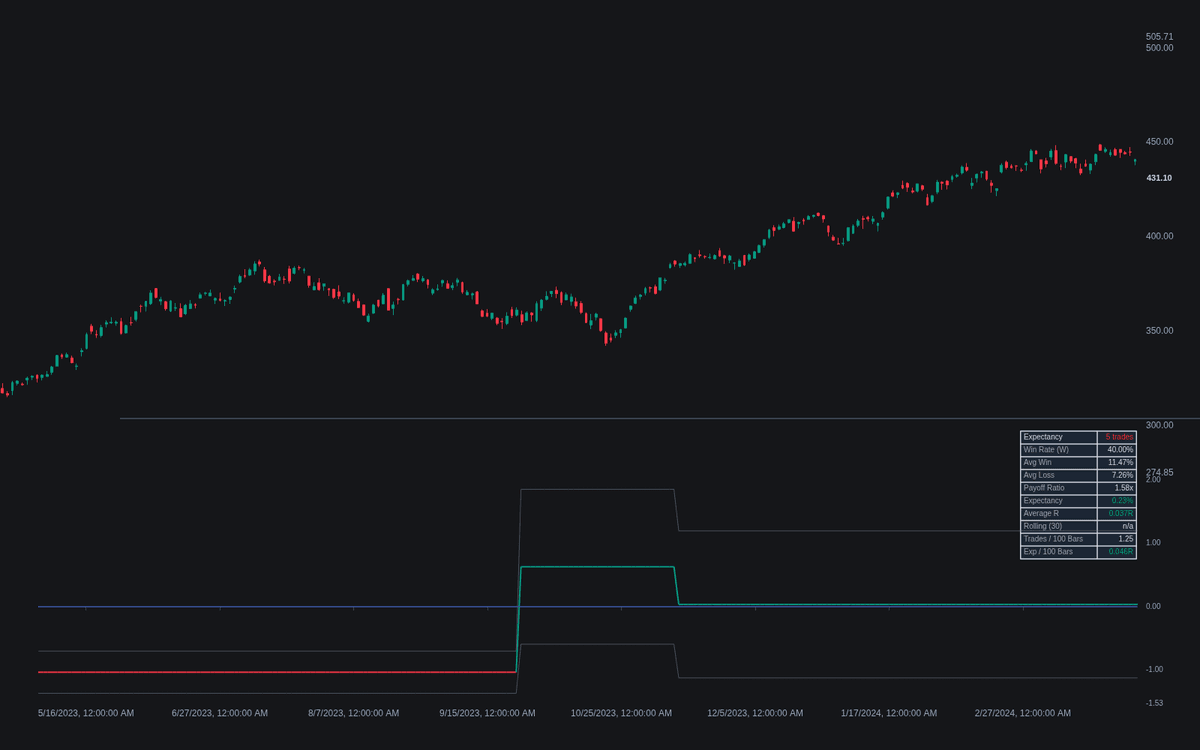
Task: Select the 5 trades header cell
Action: click(1117, 437)
